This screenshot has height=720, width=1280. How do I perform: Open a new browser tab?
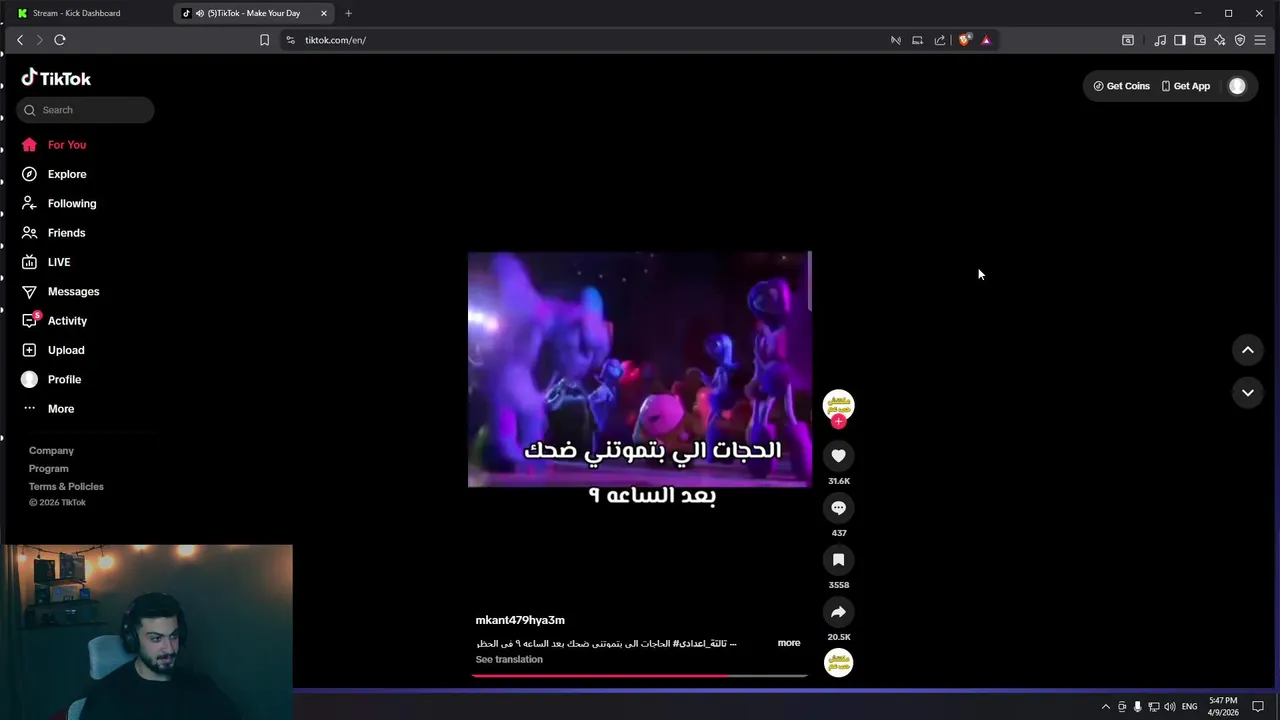348,13
